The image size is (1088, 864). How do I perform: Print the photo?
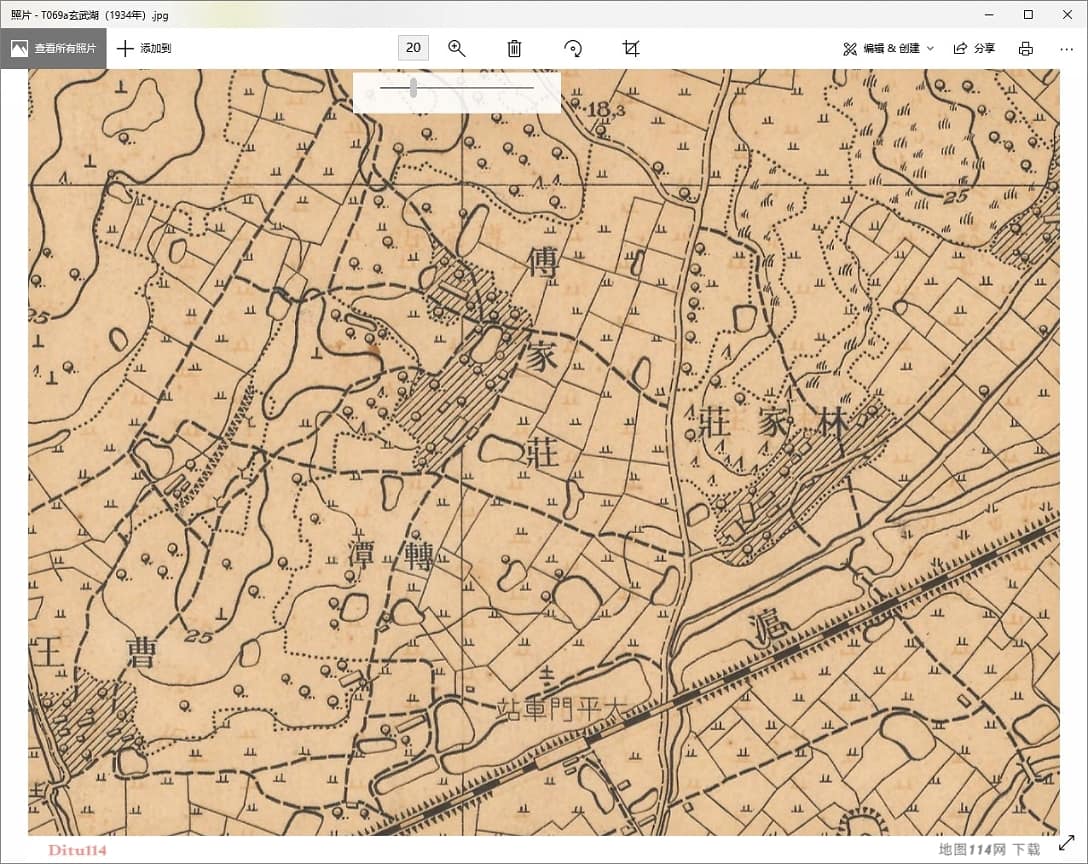click(1025, 48)
